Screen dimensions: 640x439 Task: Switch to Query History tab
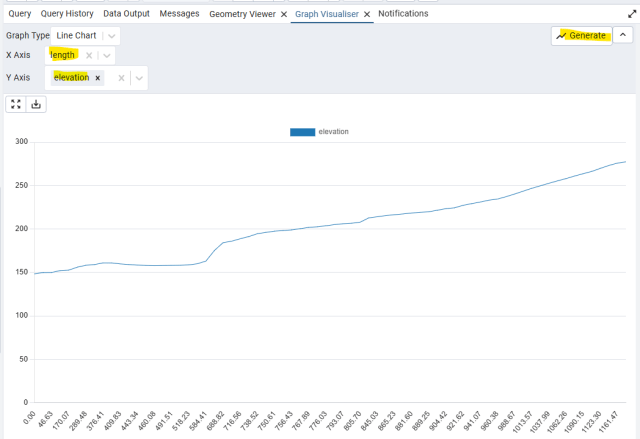point(67,14)
